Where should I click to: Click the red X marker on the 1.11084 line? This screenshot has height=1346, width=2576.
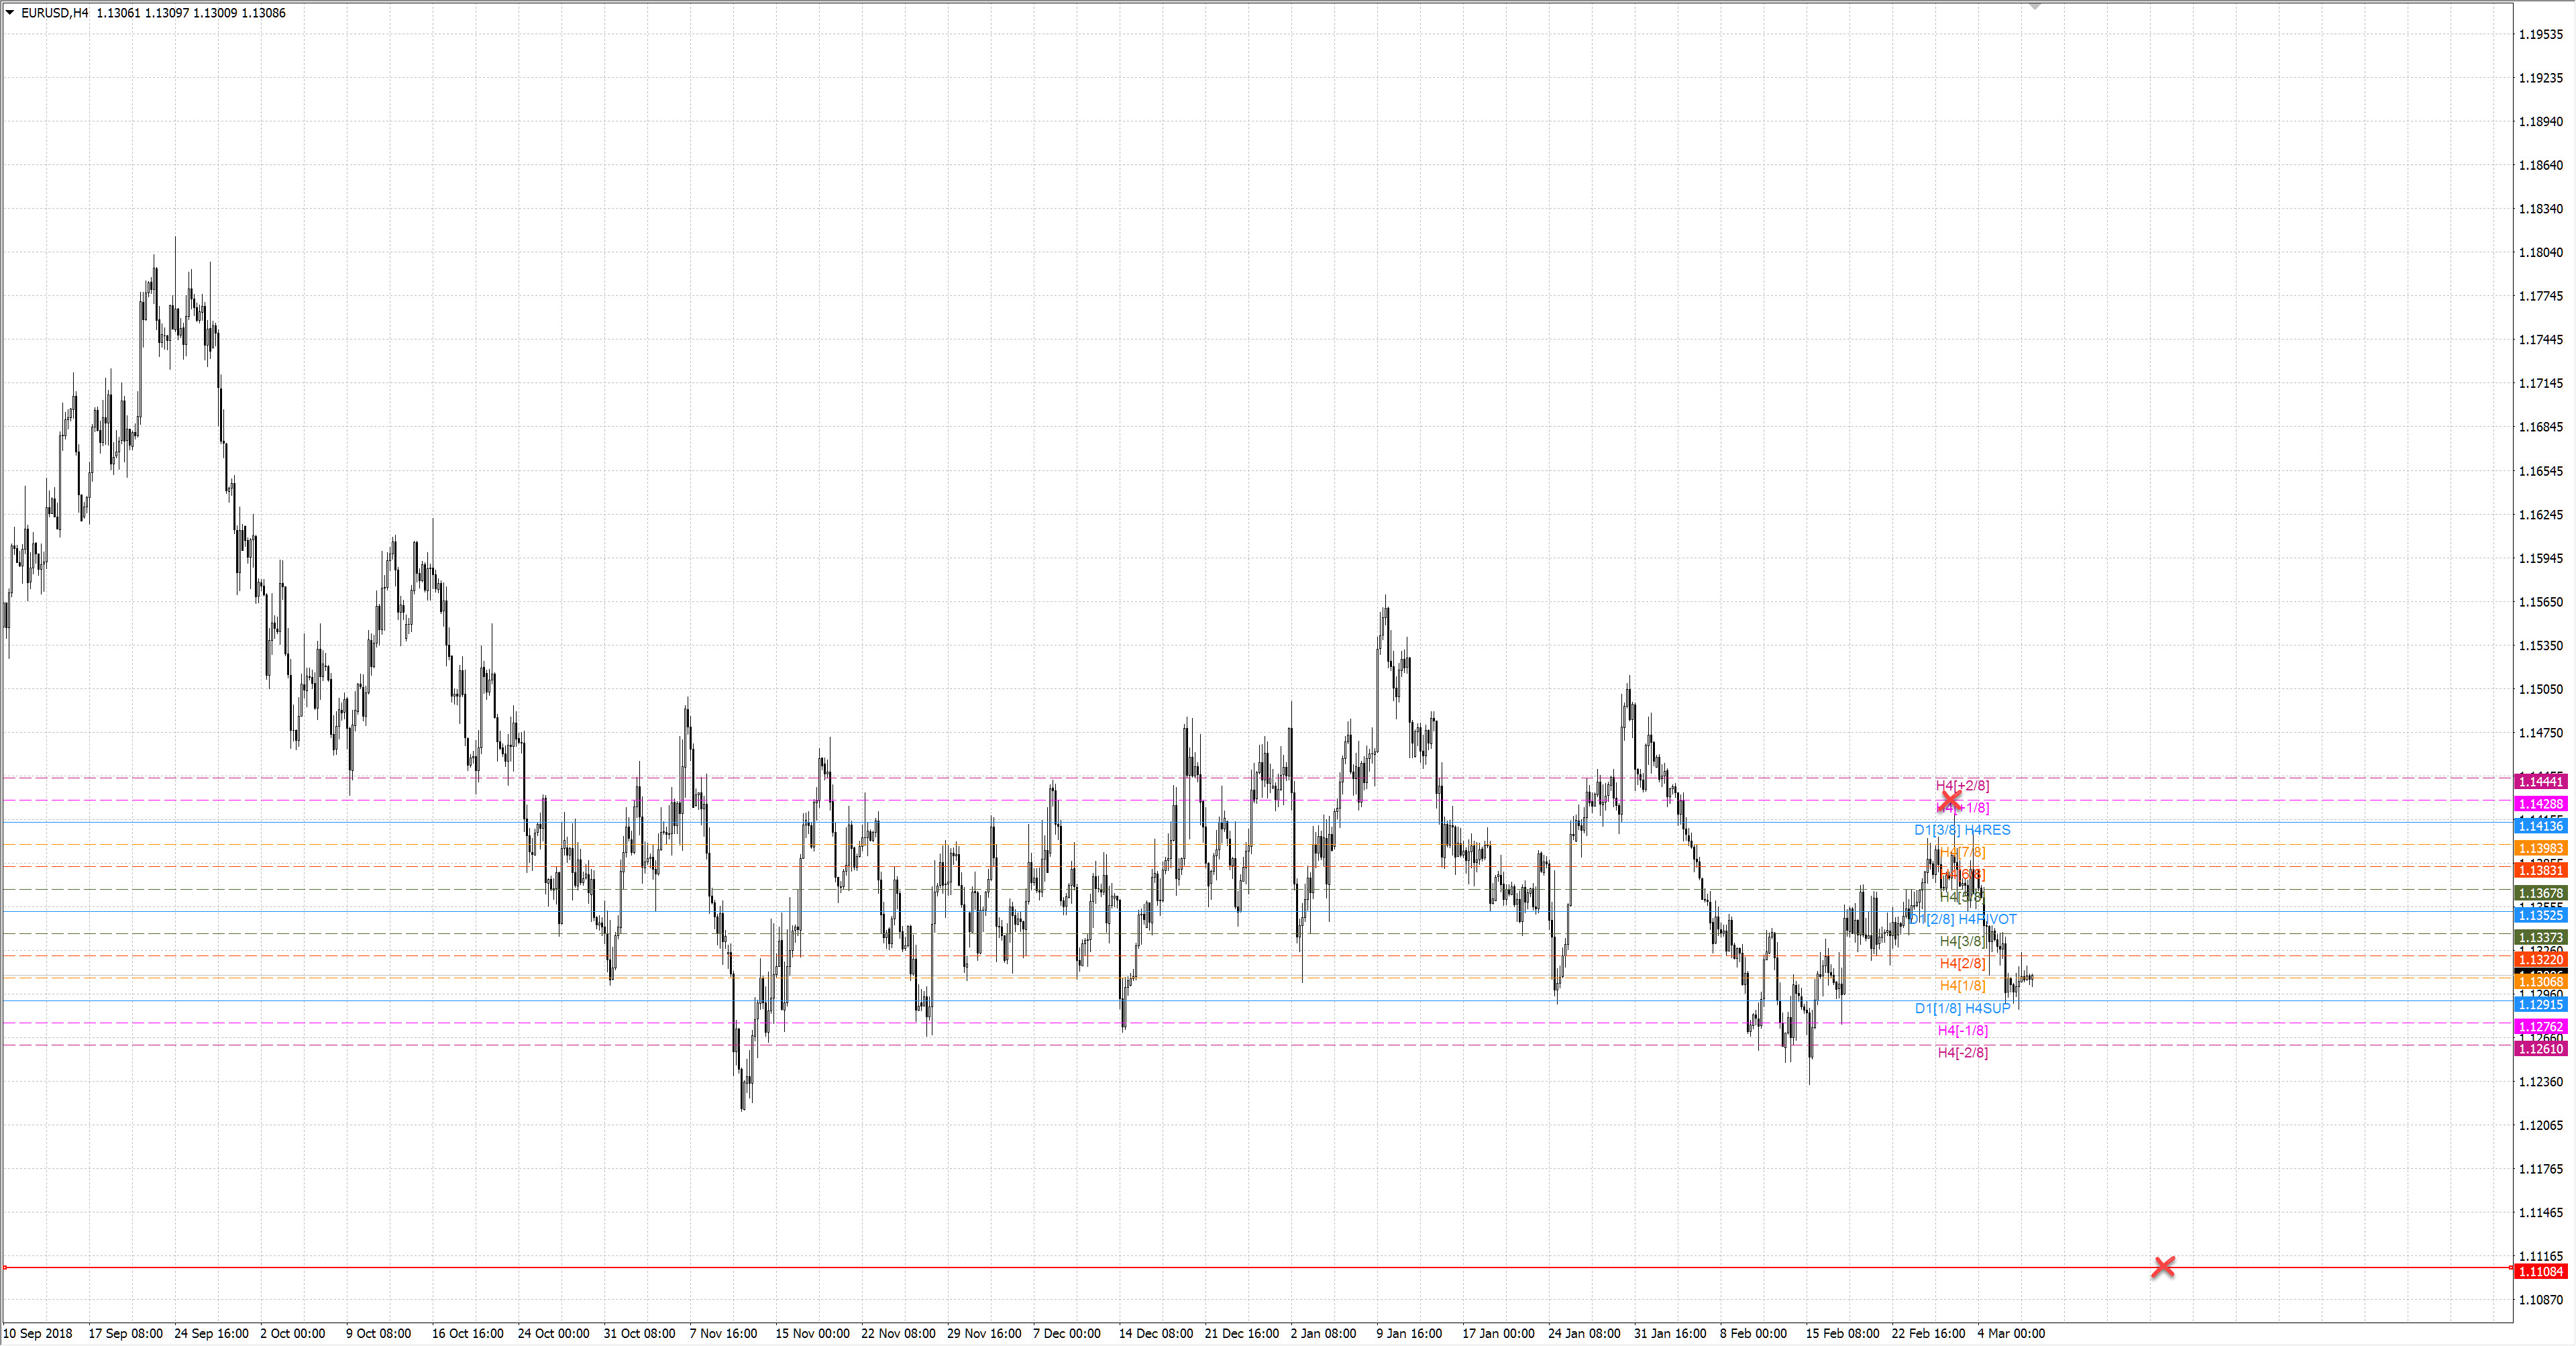click(x=2163, y=1267)
